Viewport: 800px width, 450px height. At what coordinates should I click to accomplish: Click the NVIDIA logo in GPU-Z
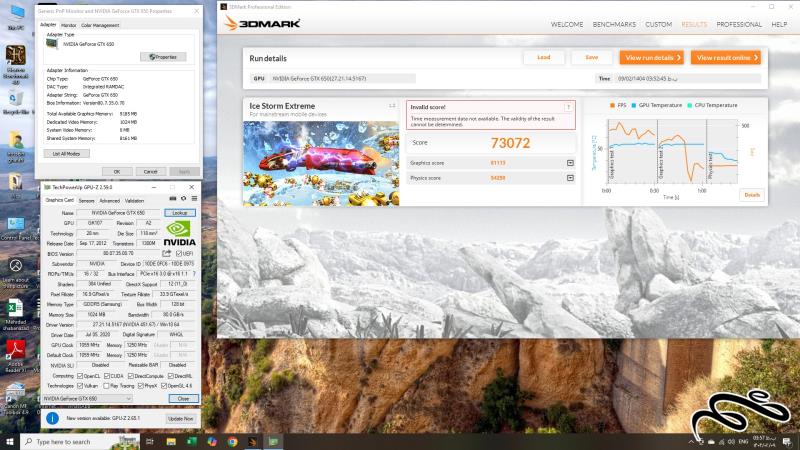[x=179, y=234]
